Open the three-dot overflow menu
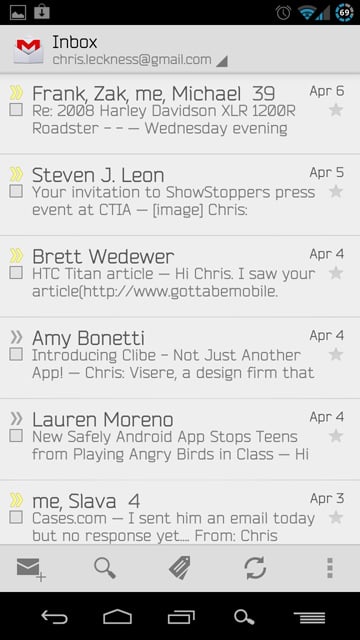This screenshot has width=360, height=640. 330,568
